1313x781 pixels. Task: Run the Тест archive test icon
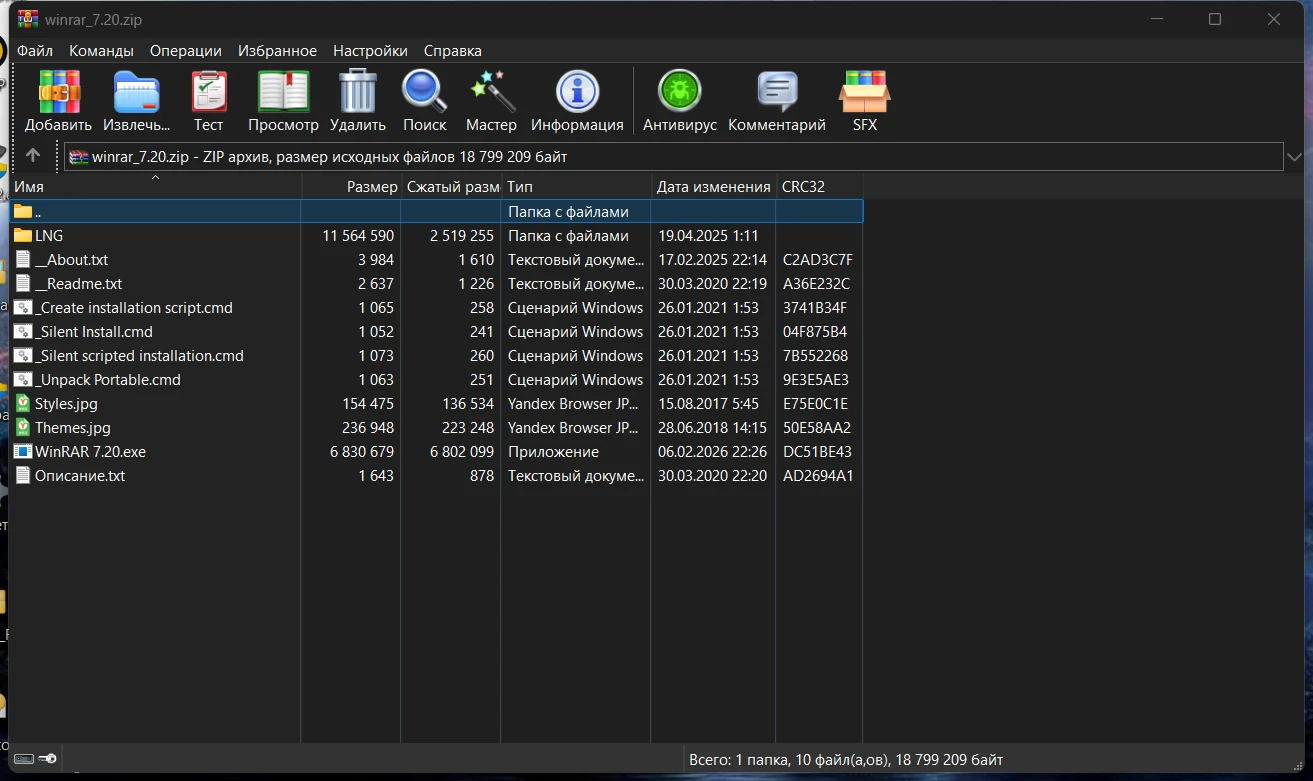[208, 93]
